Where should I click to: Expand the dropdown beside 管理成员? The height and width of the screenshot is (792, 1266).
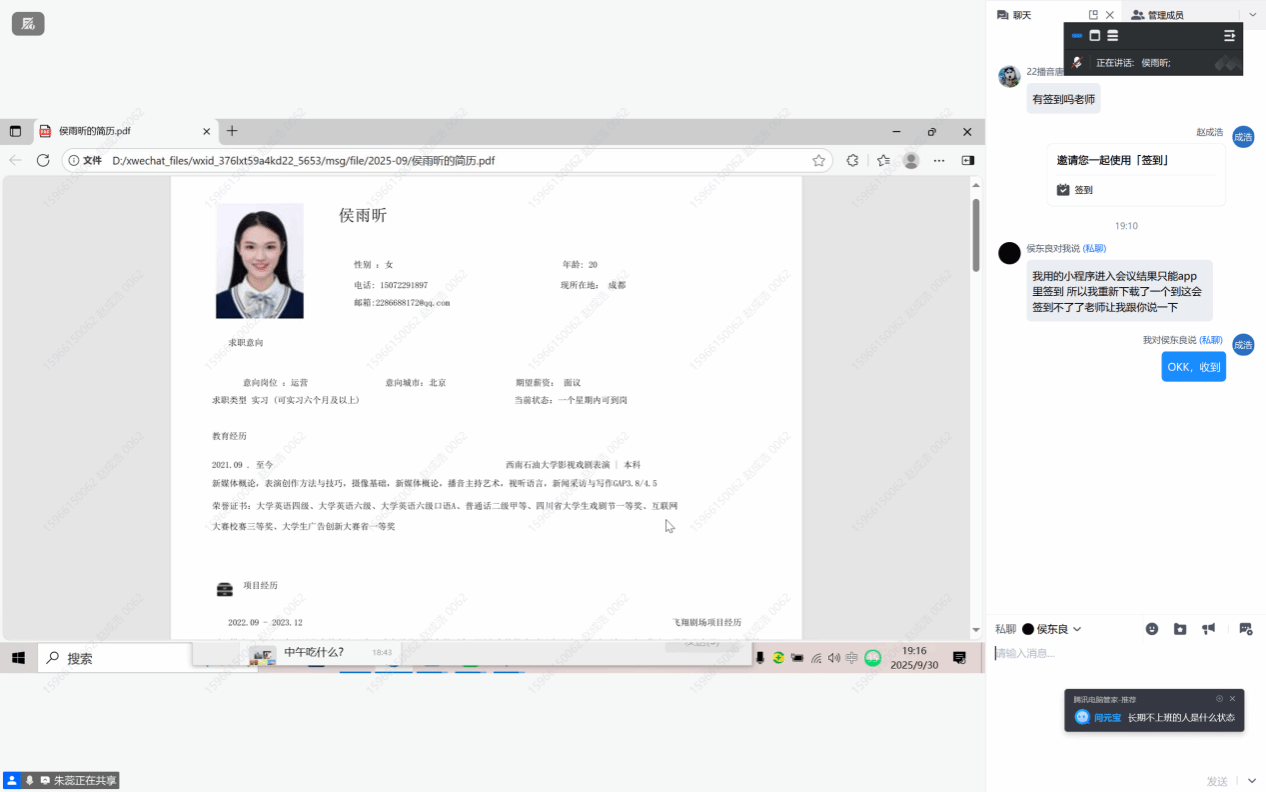point(1252,15)
